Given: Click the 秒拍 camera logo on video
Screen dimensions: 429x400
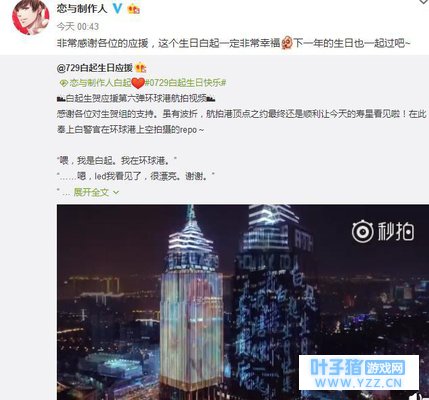Looking at the screenshot, I should pyautogui.click(x=362, y=231).
